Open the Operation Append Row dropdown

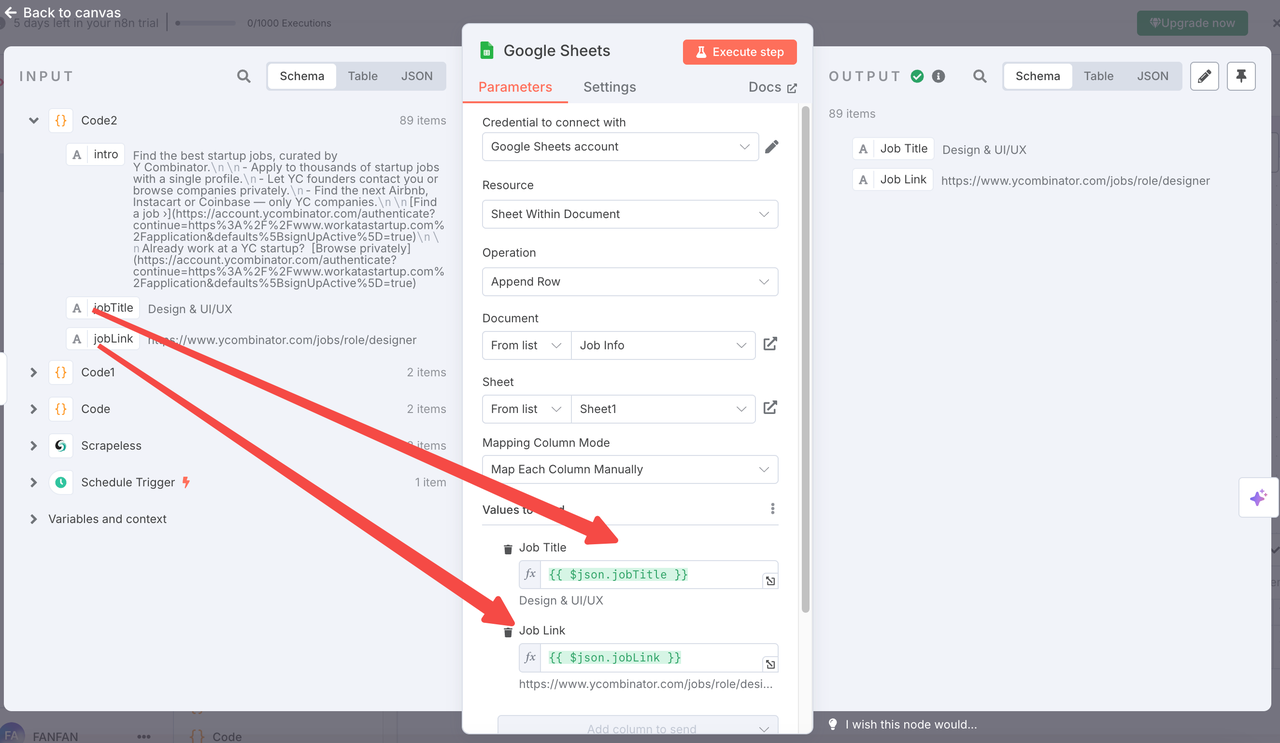(x=630, y=282)
